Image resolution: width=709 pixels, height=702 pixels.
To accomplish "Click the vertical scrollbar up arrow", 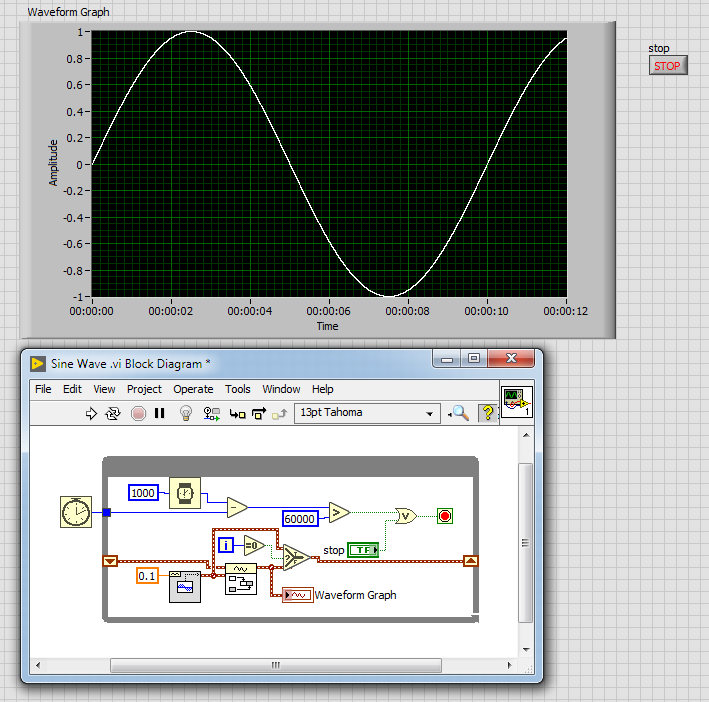I will pos(526,435).
